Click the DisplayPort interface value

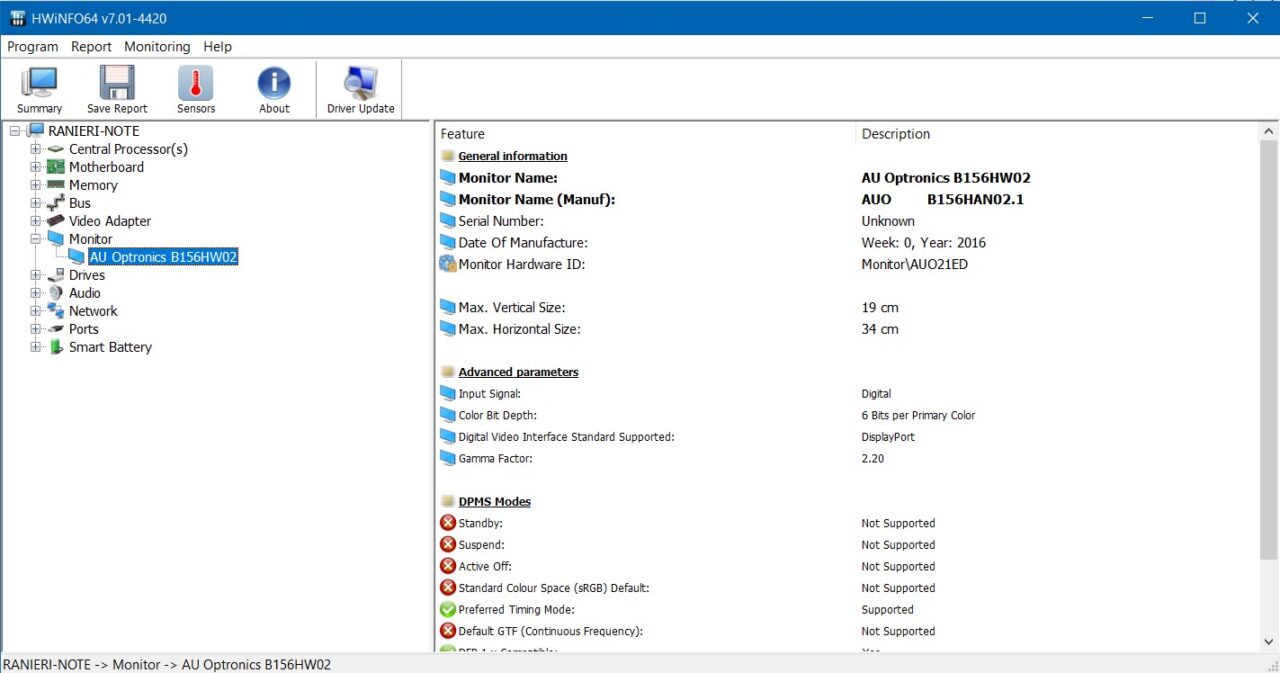(888, 437)
